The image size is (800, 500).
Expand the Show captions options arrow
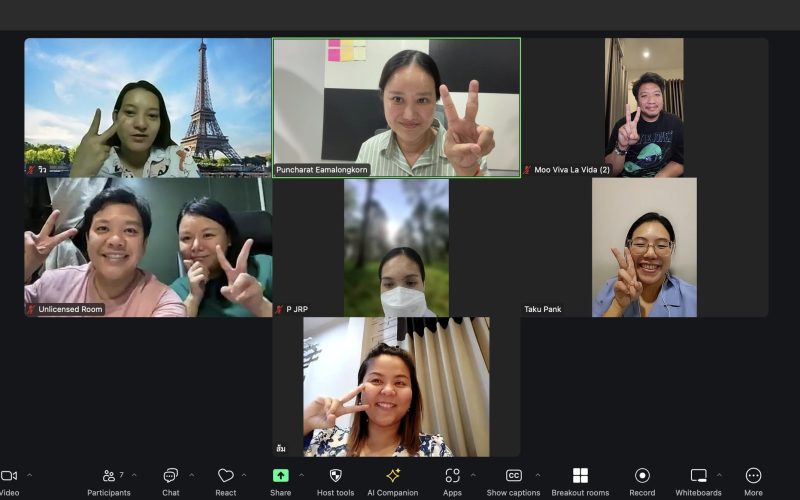pos(537,475)
